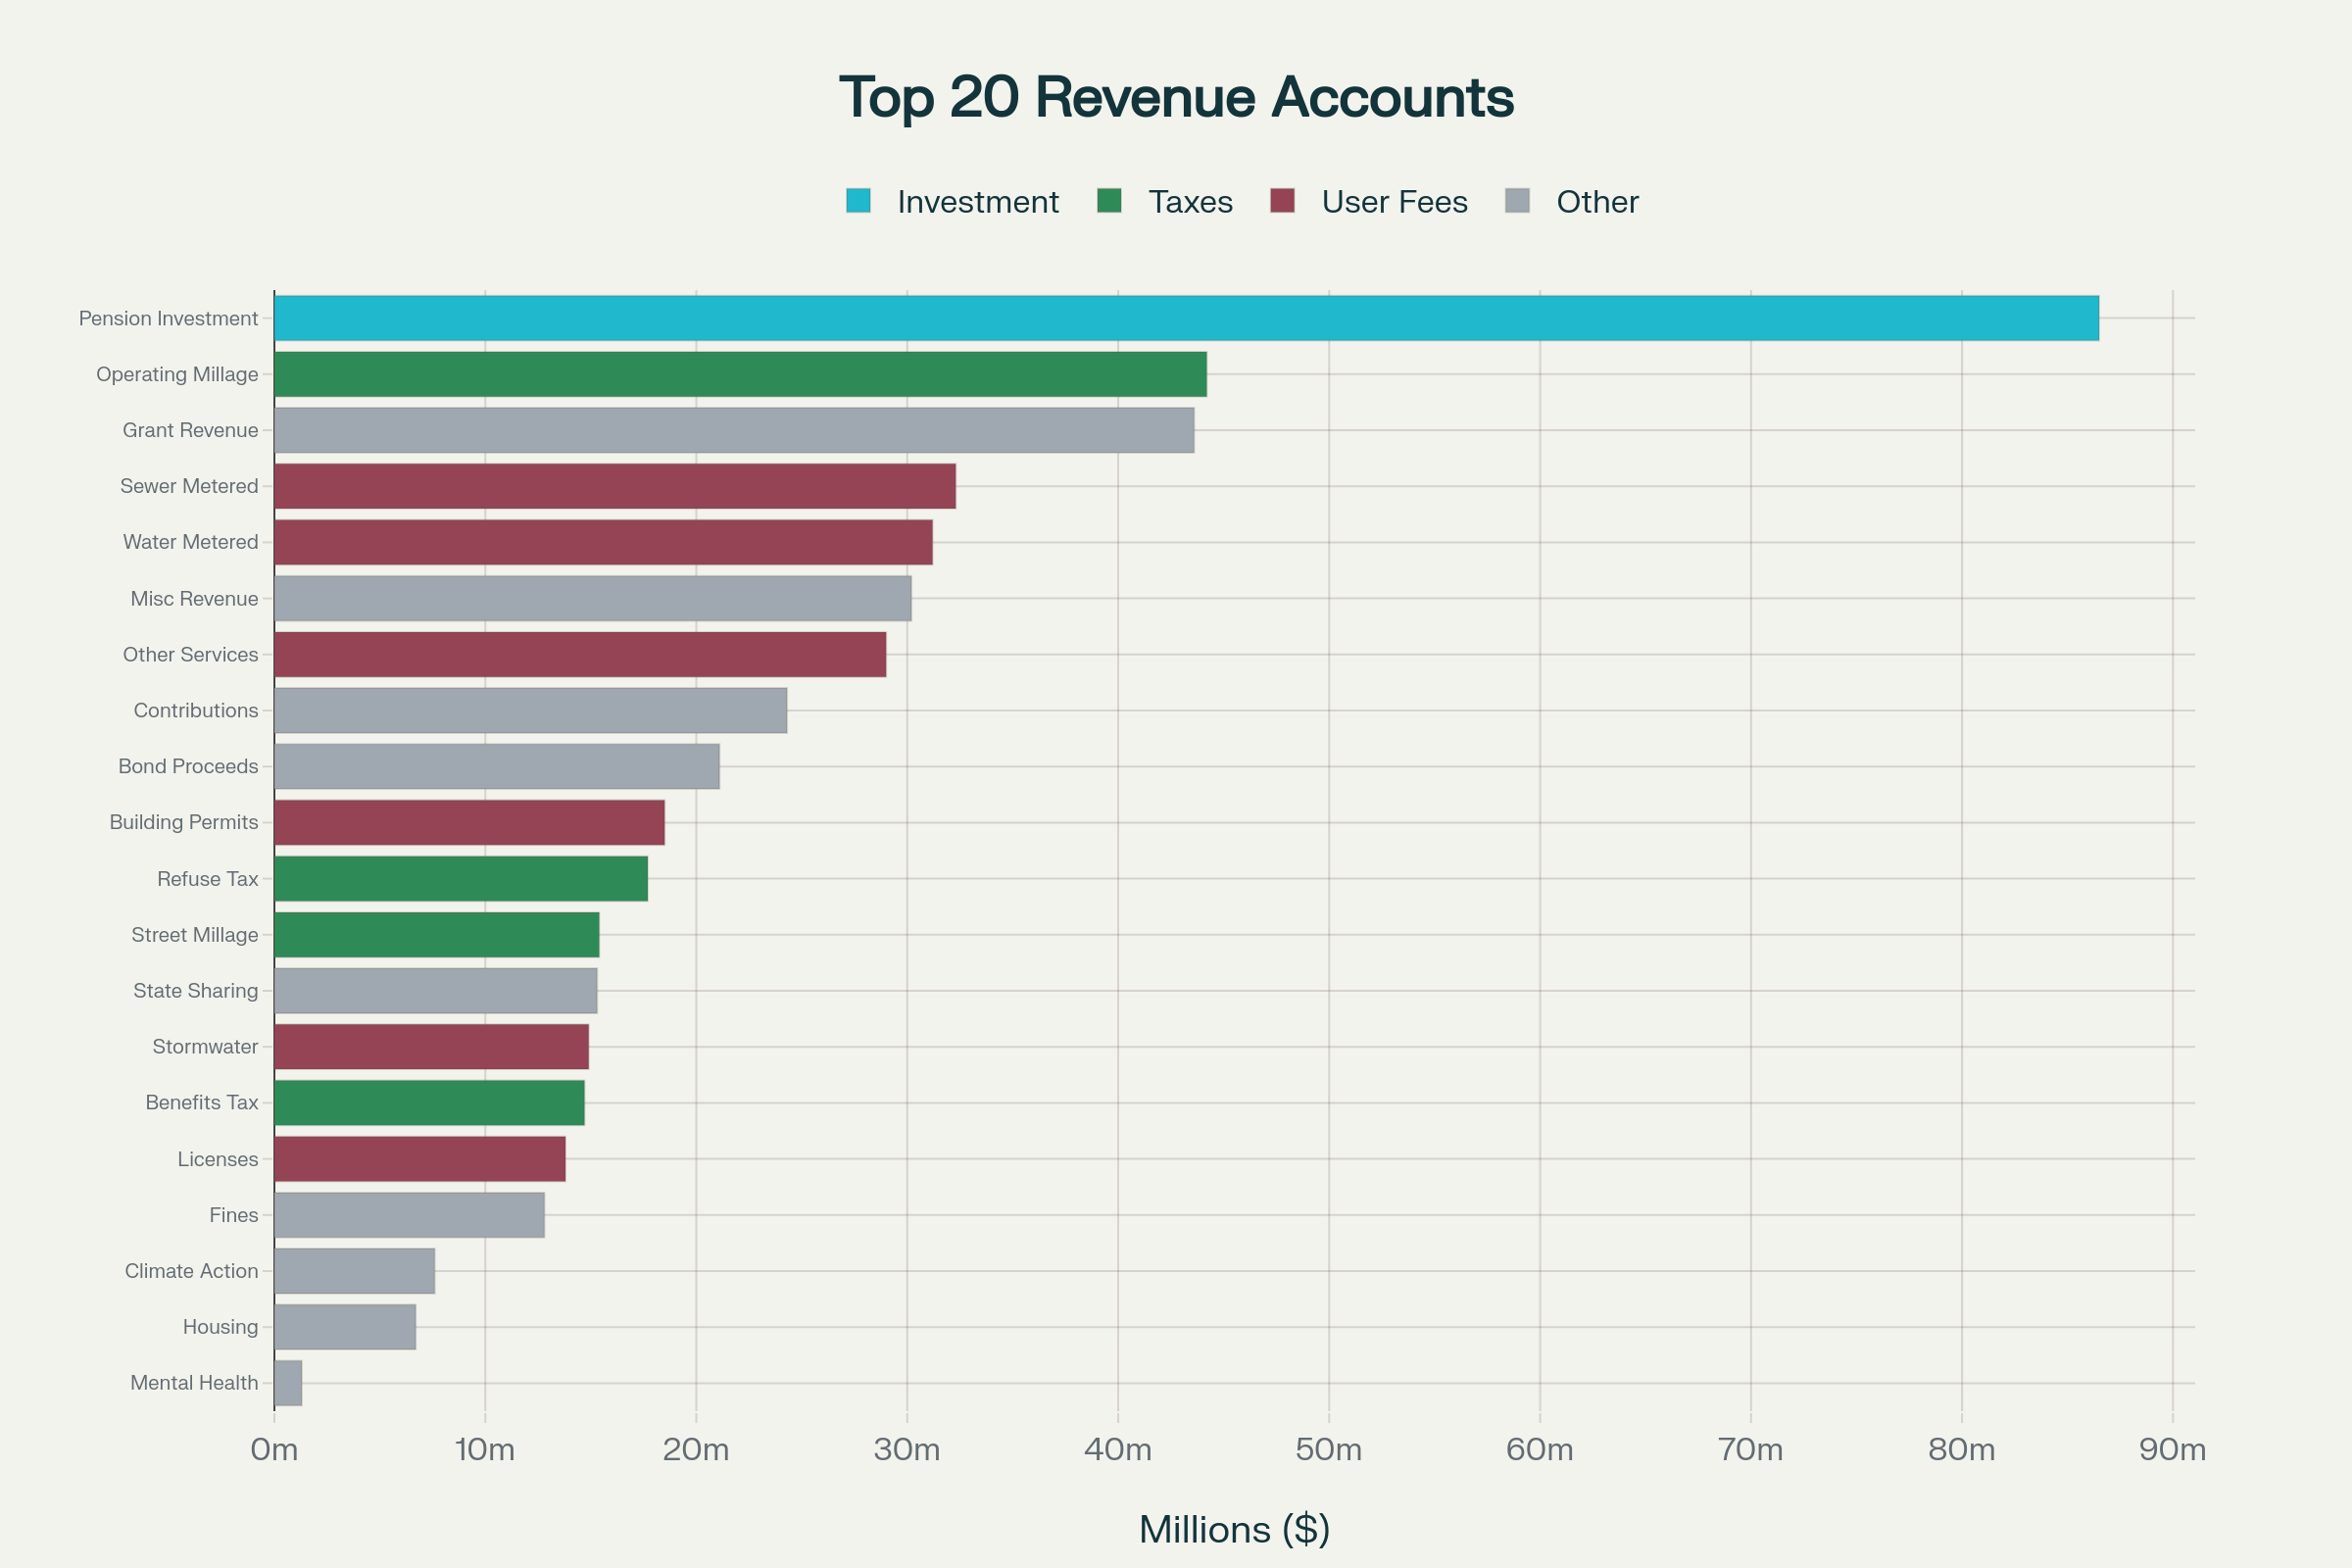Click the User Fees legend swatch
The height and width of the screenshot is (1568, 2352).
pyautogui.click(x=1282, y=201)
